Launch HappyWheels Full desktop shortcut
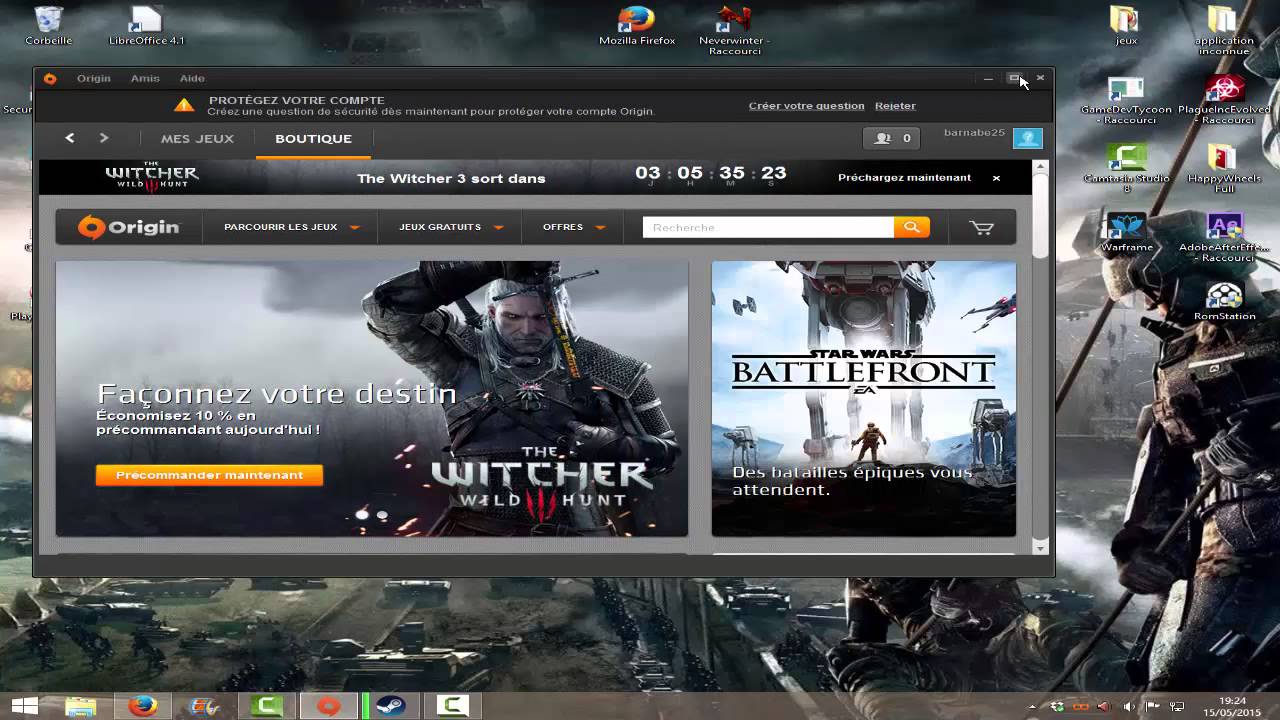The height and width of the screenshot is (720, 1280). coord(1224,168)
